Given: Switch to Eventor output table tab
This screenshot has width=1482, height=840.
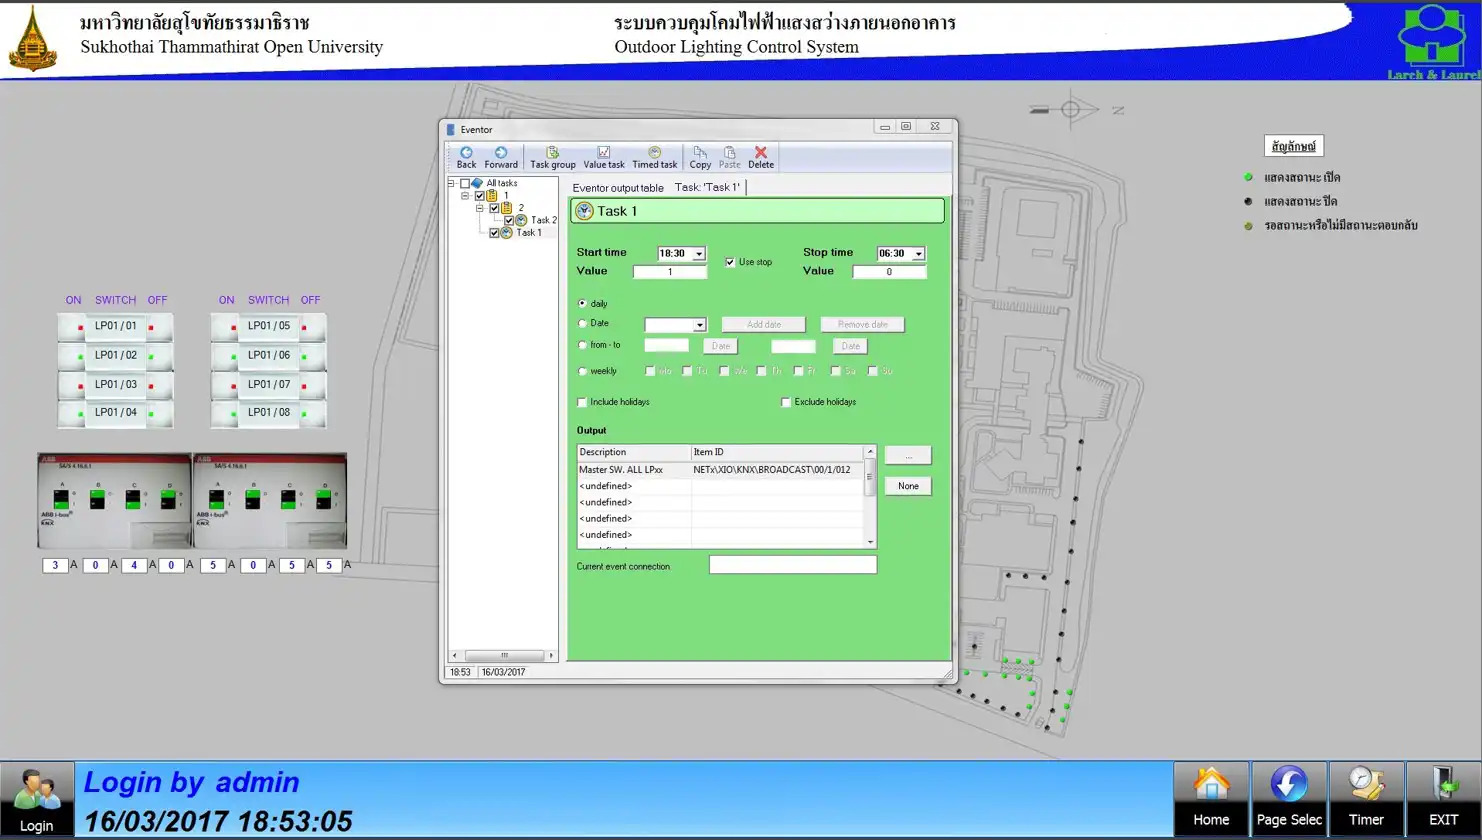Looking at the screenshot, I should coord(618,188).
